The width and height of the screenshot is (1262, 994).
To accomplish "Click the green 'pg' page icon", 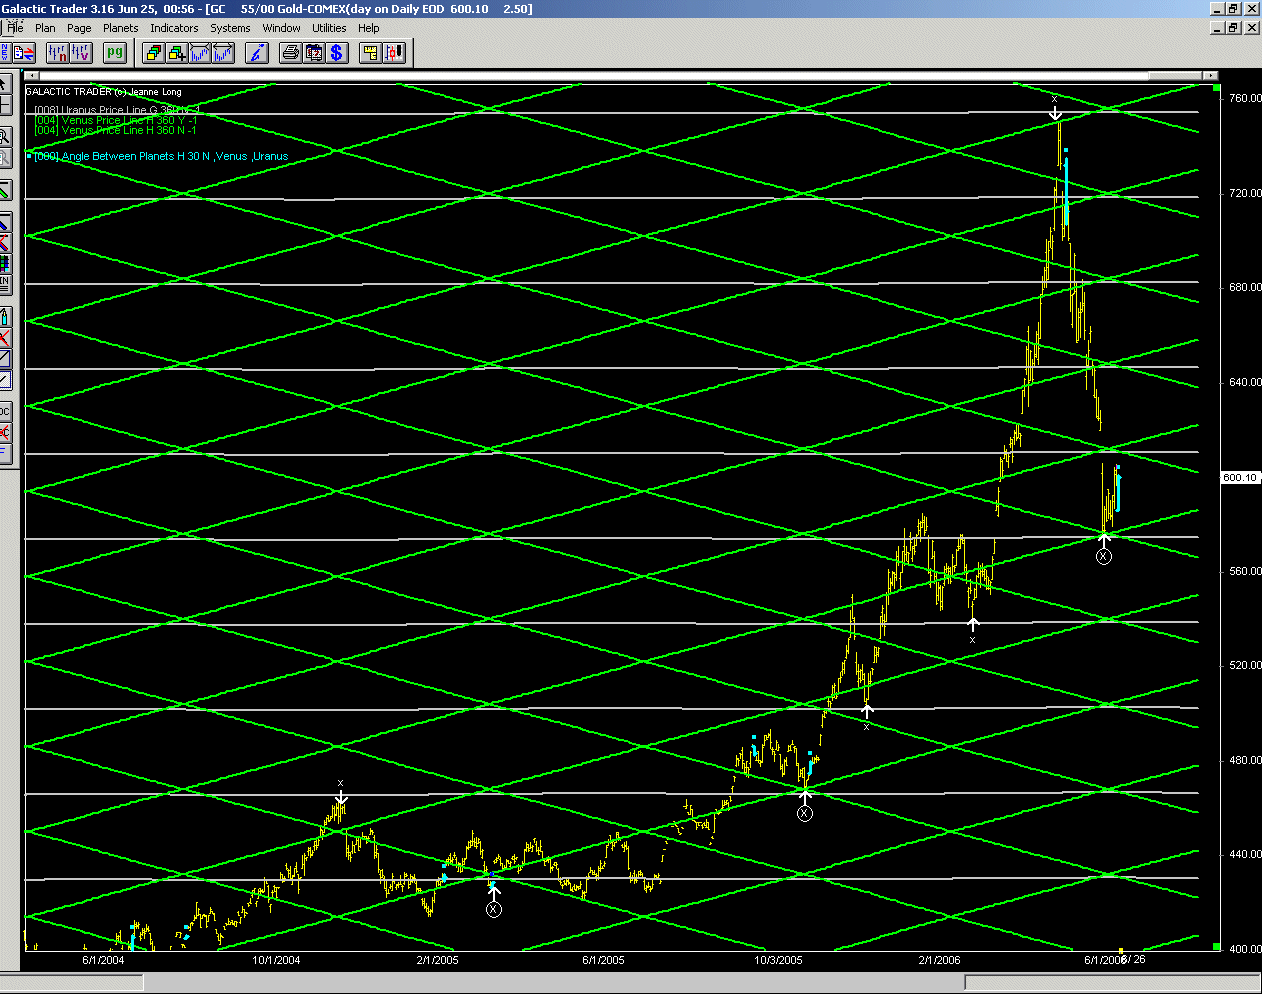I will (115, 52).
